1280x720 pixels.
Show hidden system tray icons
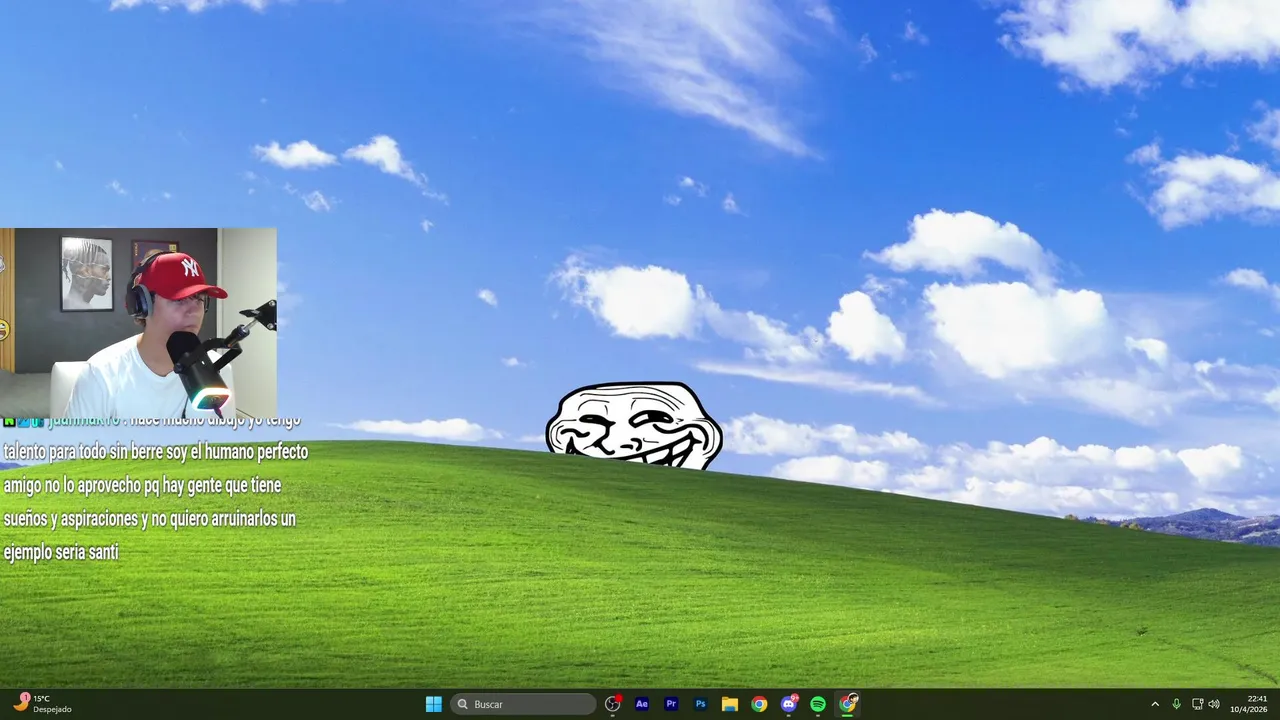pos(1155,704)
